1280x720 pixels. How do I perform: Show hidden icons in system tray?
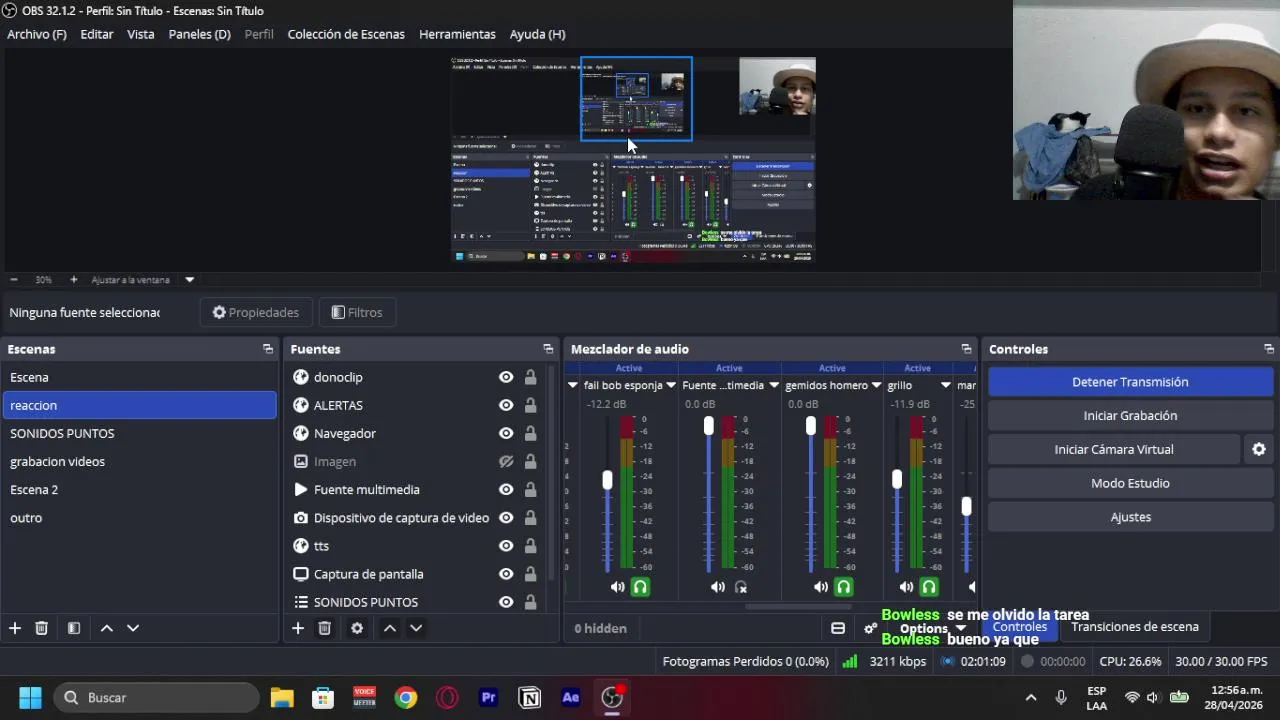click(1031, 698)
